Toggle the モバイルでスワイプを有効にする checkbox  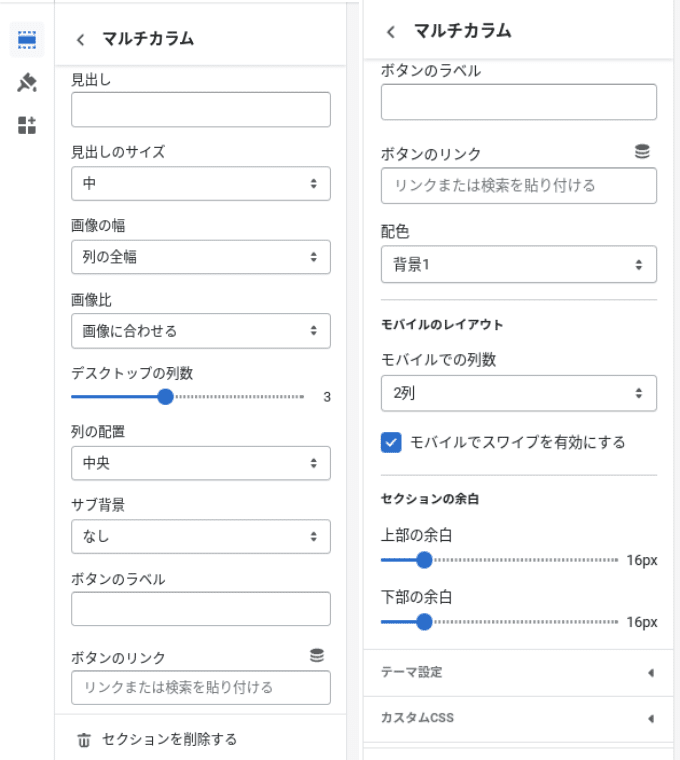point(391,442)
